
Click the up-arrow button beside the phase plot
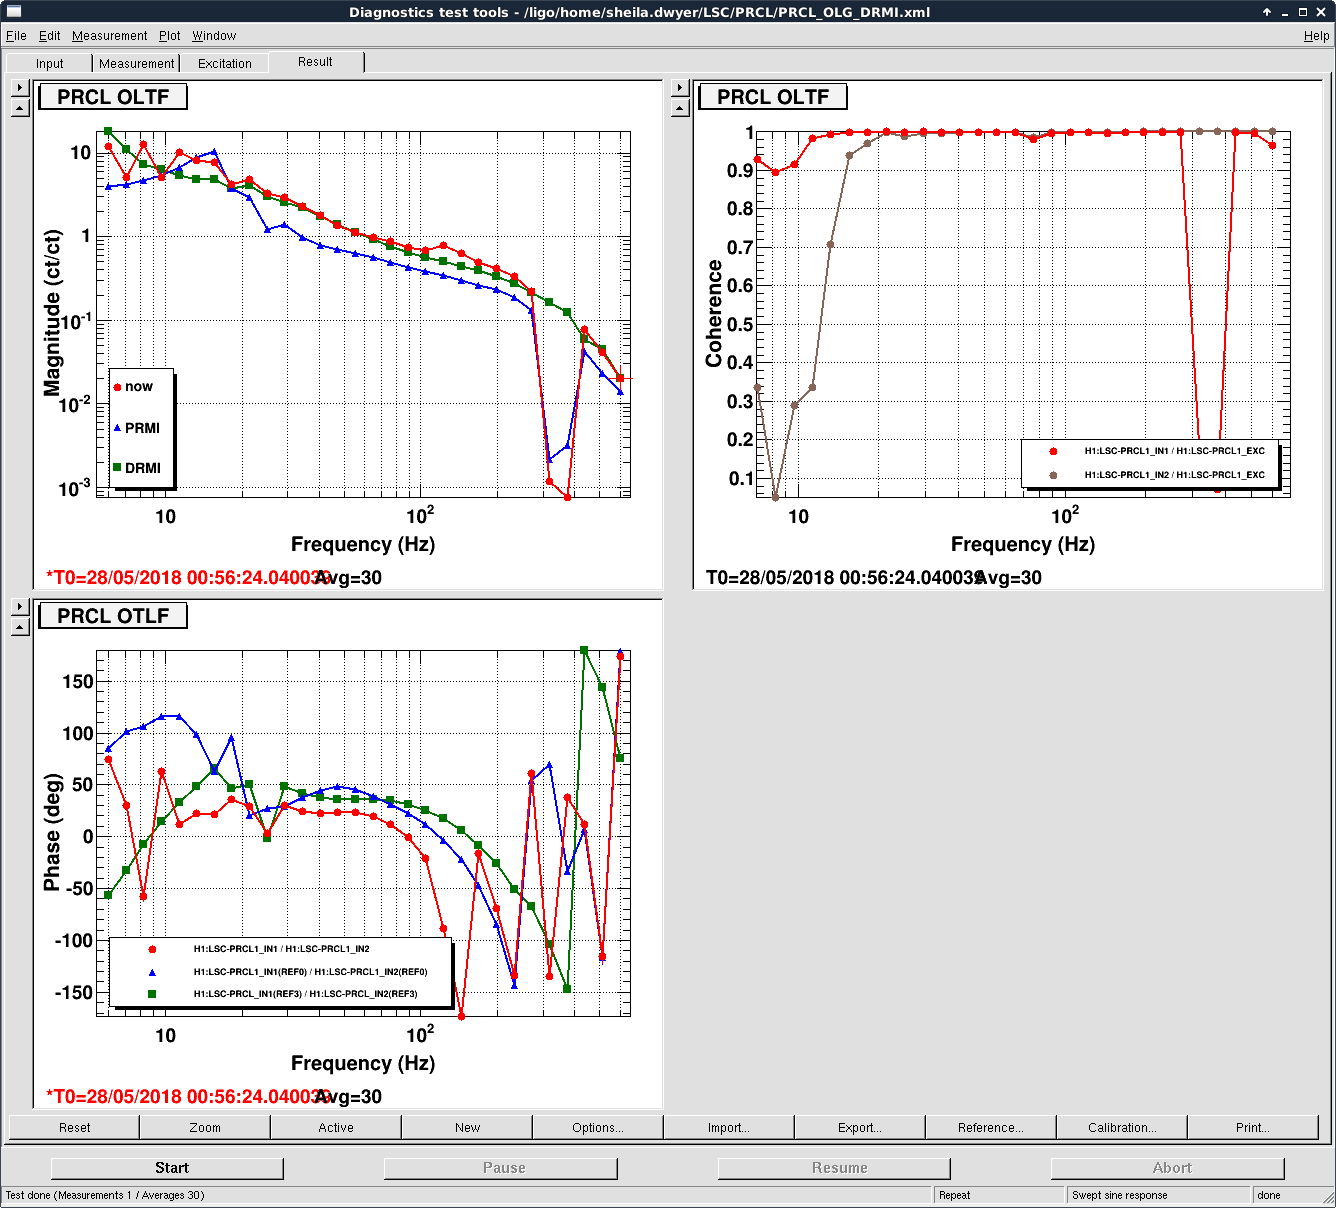click(x=20, y=627)
